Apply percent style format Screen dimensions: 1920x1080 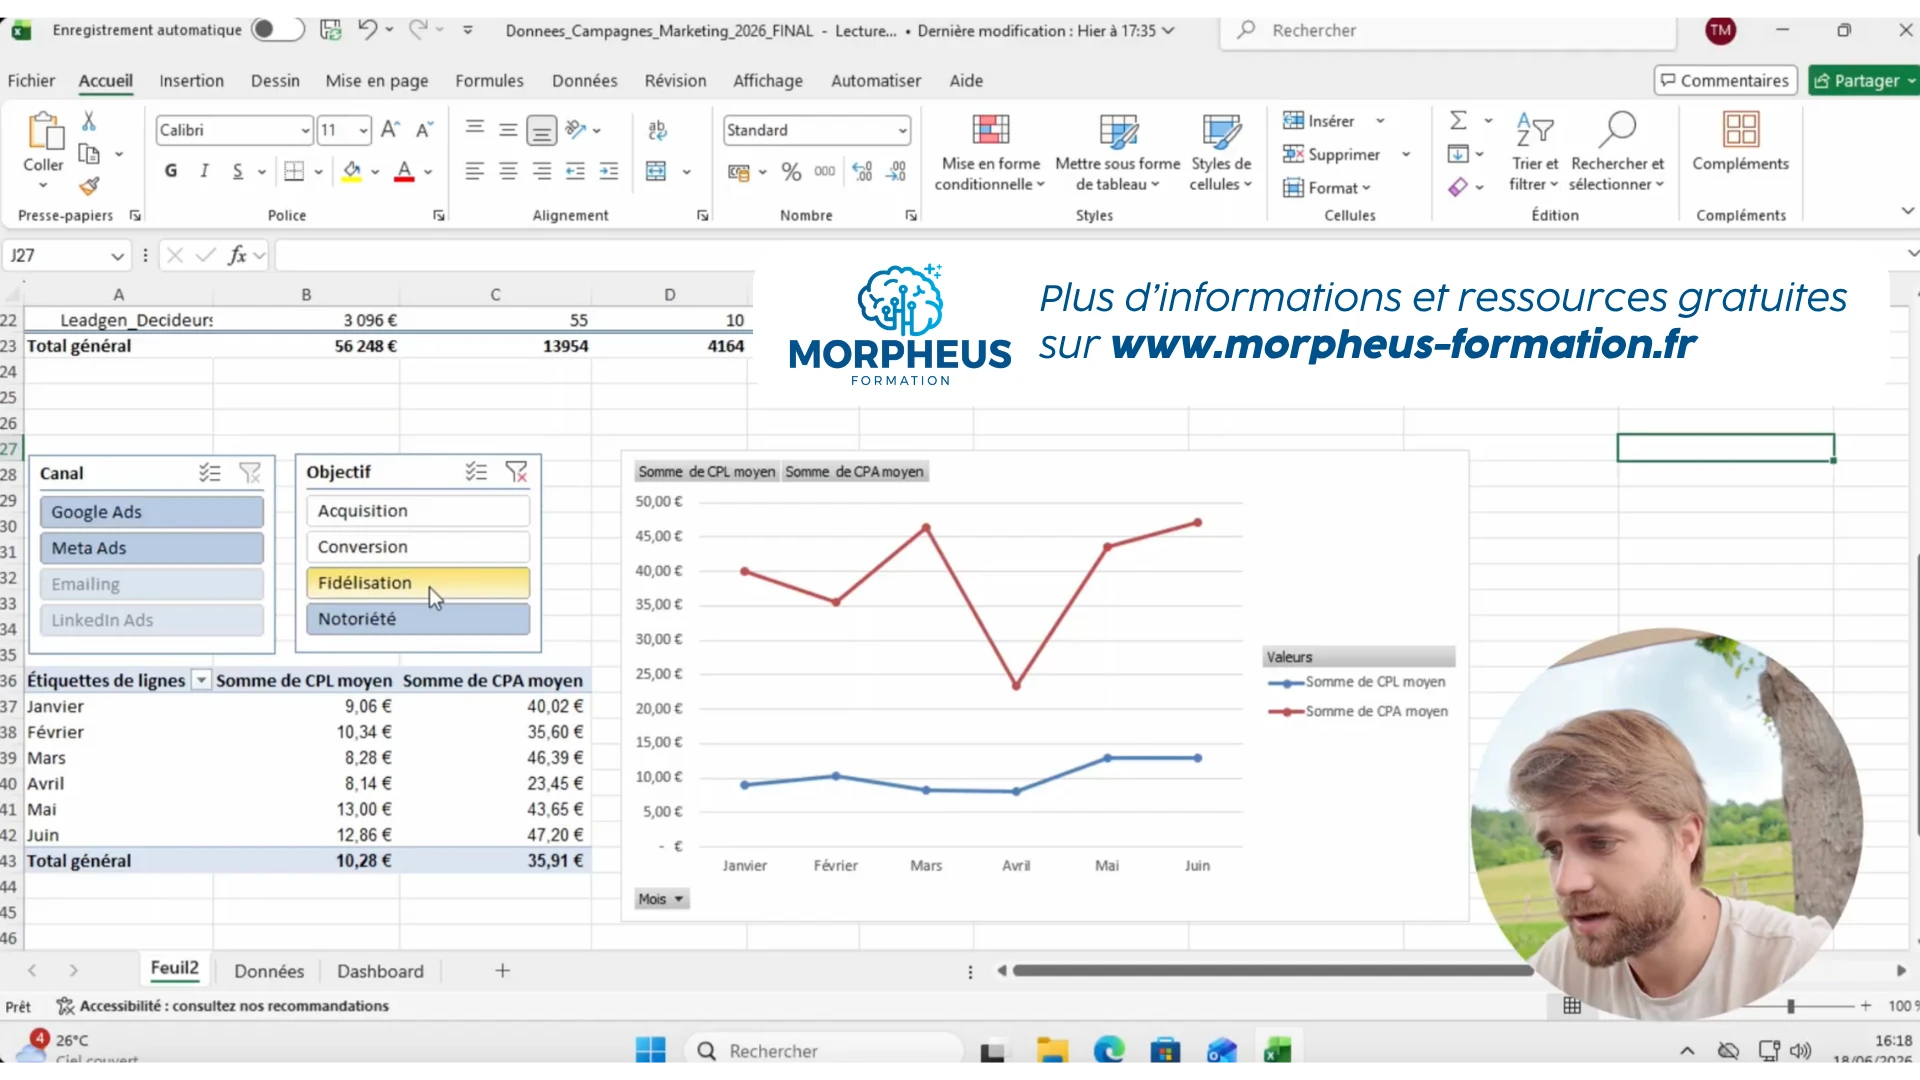coord(792,171)
